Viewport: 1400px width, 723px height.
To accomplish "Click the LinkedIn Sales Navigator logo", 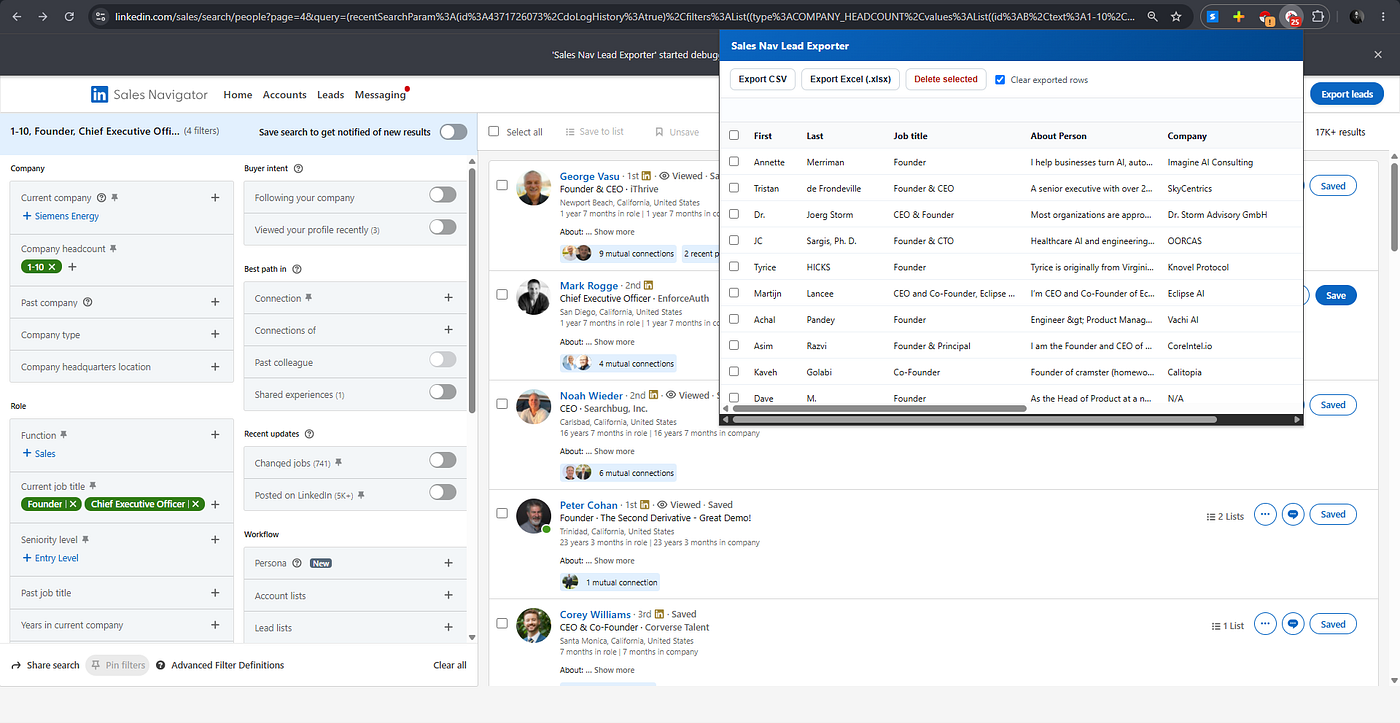I will coord(150,95).
